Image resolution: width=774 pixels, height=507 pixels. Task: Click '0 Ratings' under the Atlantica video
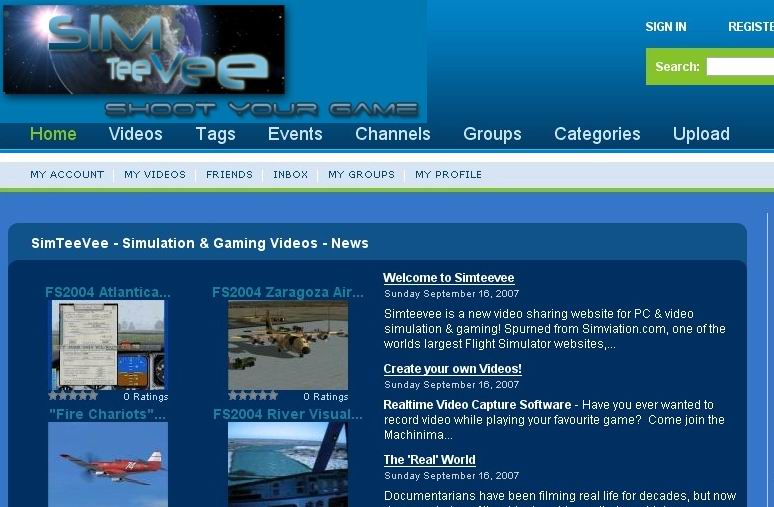pos(146,397)
